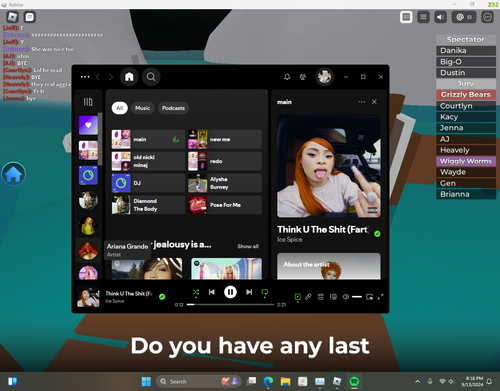Open Spotify from the taskbar
This screenshot has width=500, height=391.
(x=354, y=381)
